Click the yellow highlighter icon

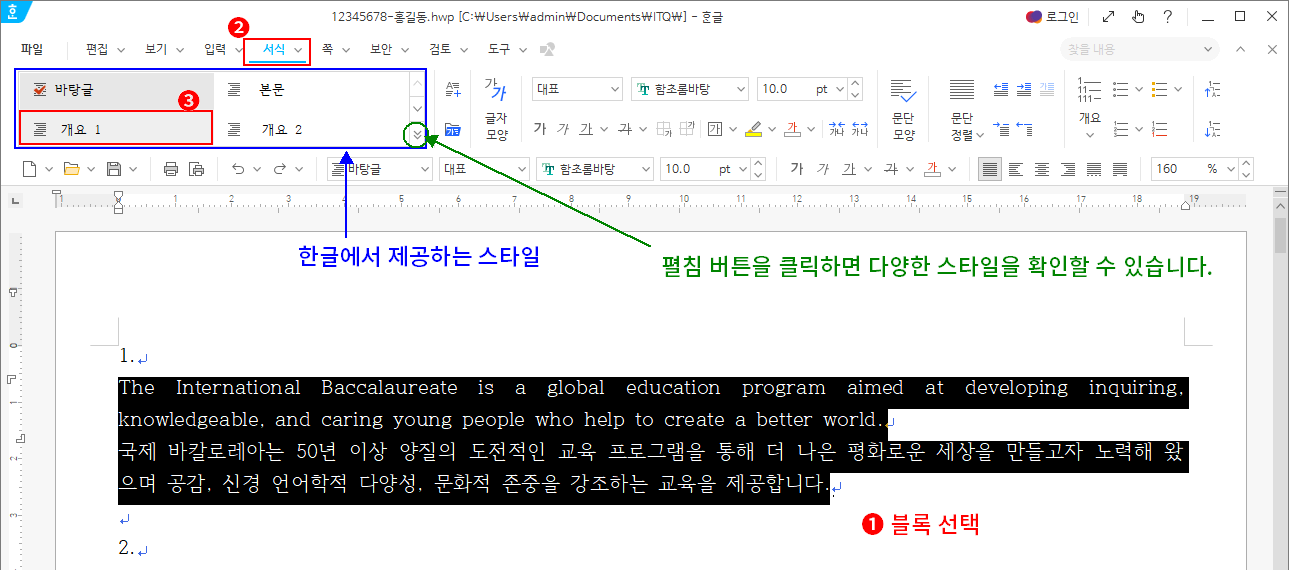click(x=754, y=128)
